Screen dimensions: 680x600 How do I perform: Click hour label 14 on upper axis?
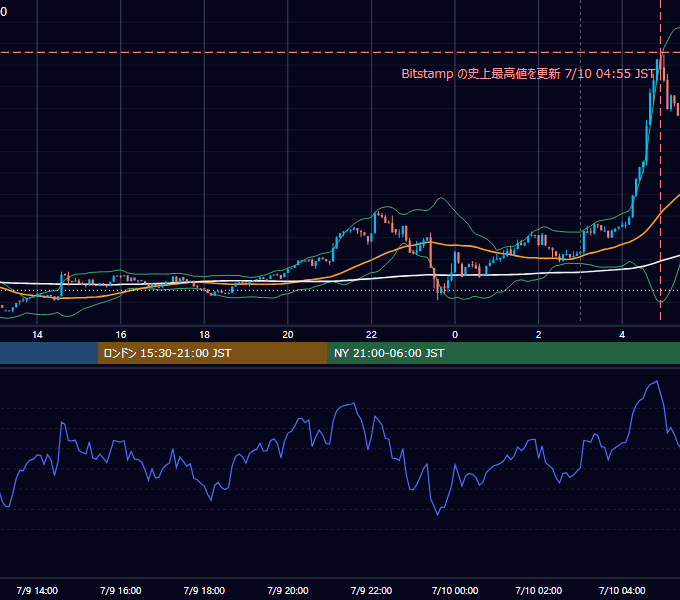point(37,335)
